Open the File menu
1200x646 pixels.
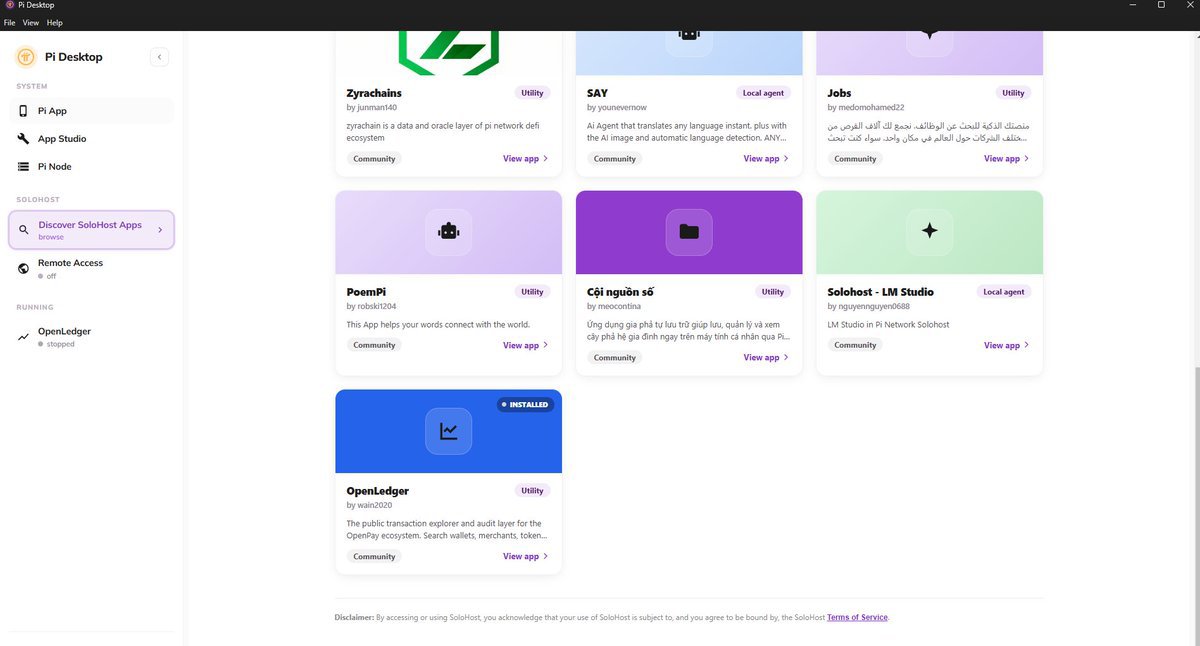(10, 22)
